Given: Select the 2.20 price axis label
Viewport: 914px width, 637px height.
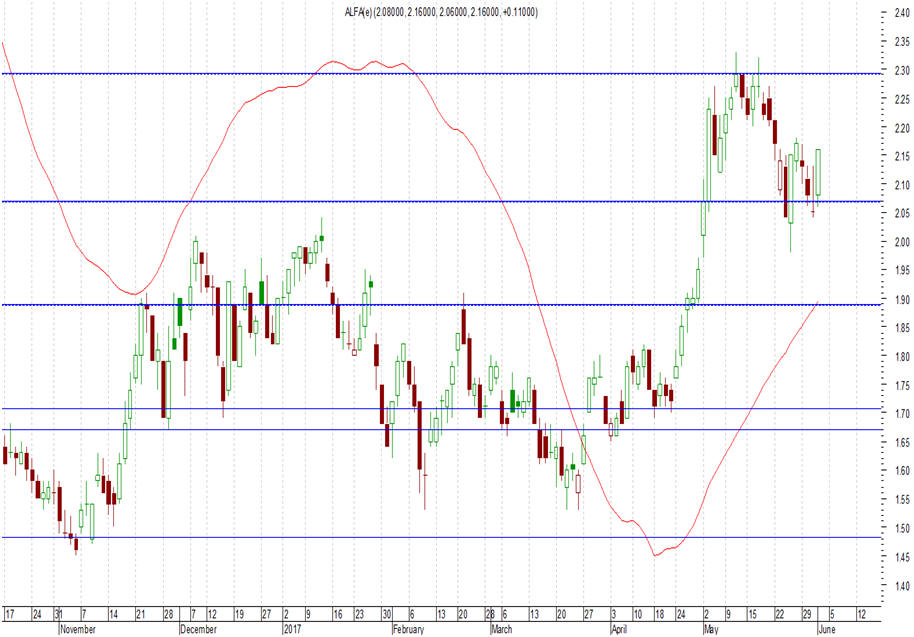Looking at the screenshot, I should (x=902, y=128).
